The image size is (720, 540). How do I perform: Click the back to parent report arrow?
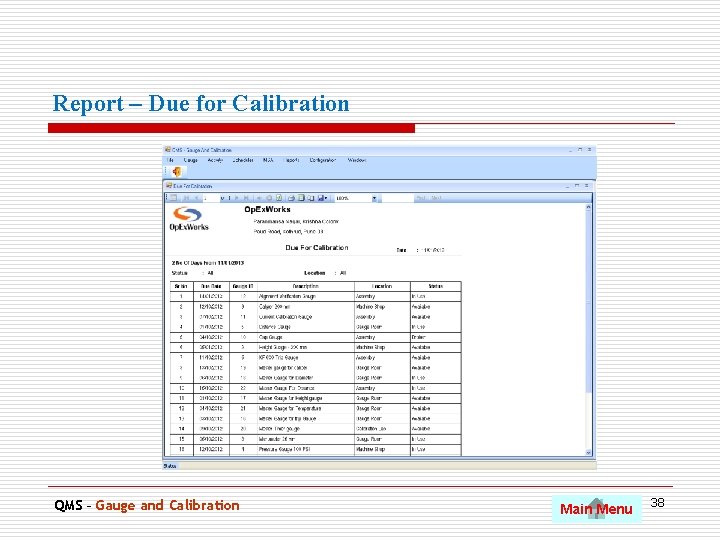coord(259,198)
